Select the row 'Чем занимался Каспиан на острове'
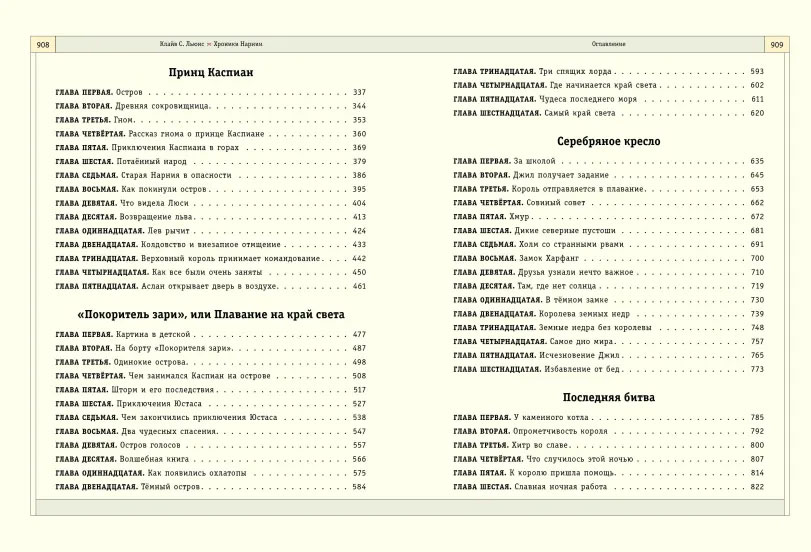The height and width of the screenshot is (552, 811). click(x=211, y=376)
